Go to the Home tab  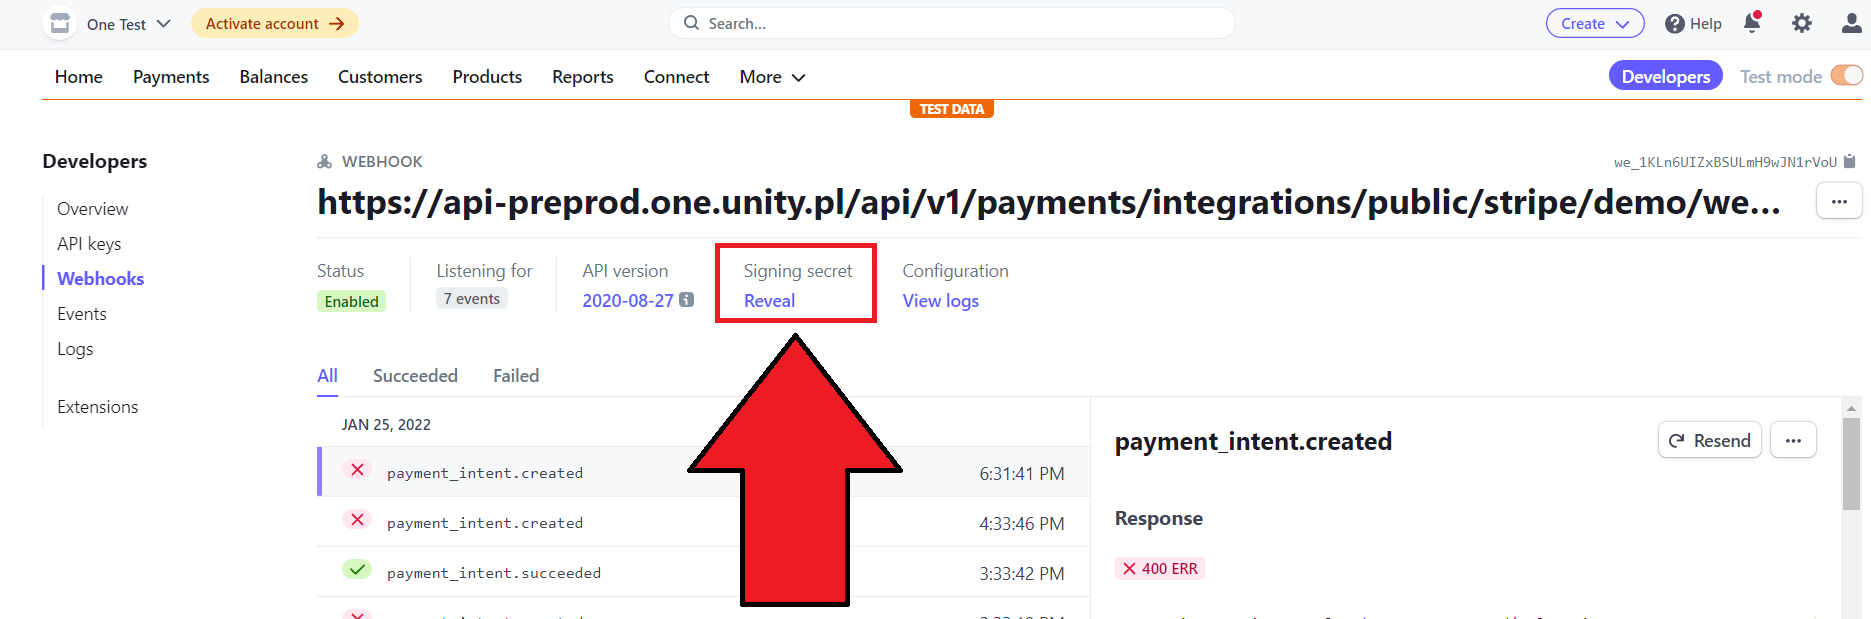(79, 77)
